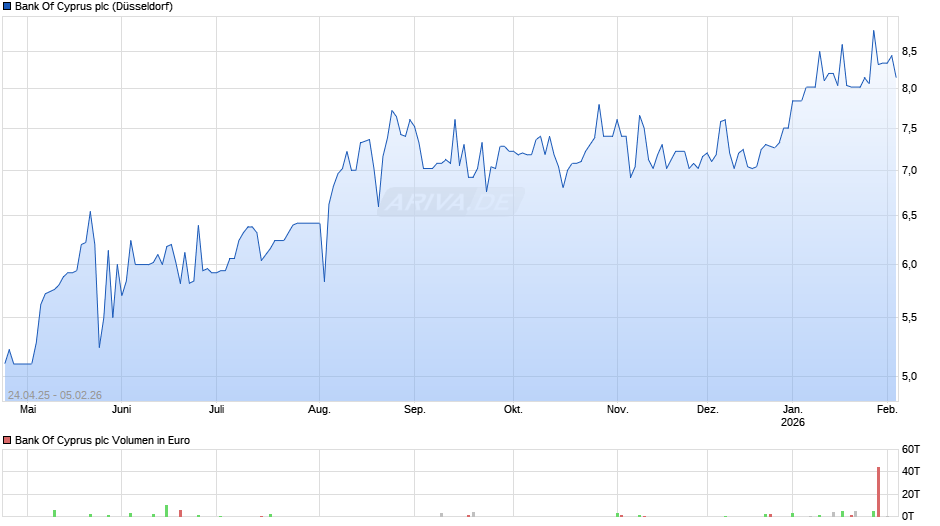The width and height of the screenshot is (940, 526).
Task: Click the 'Mai' month axis label
Action: click(x=28, y=409)
